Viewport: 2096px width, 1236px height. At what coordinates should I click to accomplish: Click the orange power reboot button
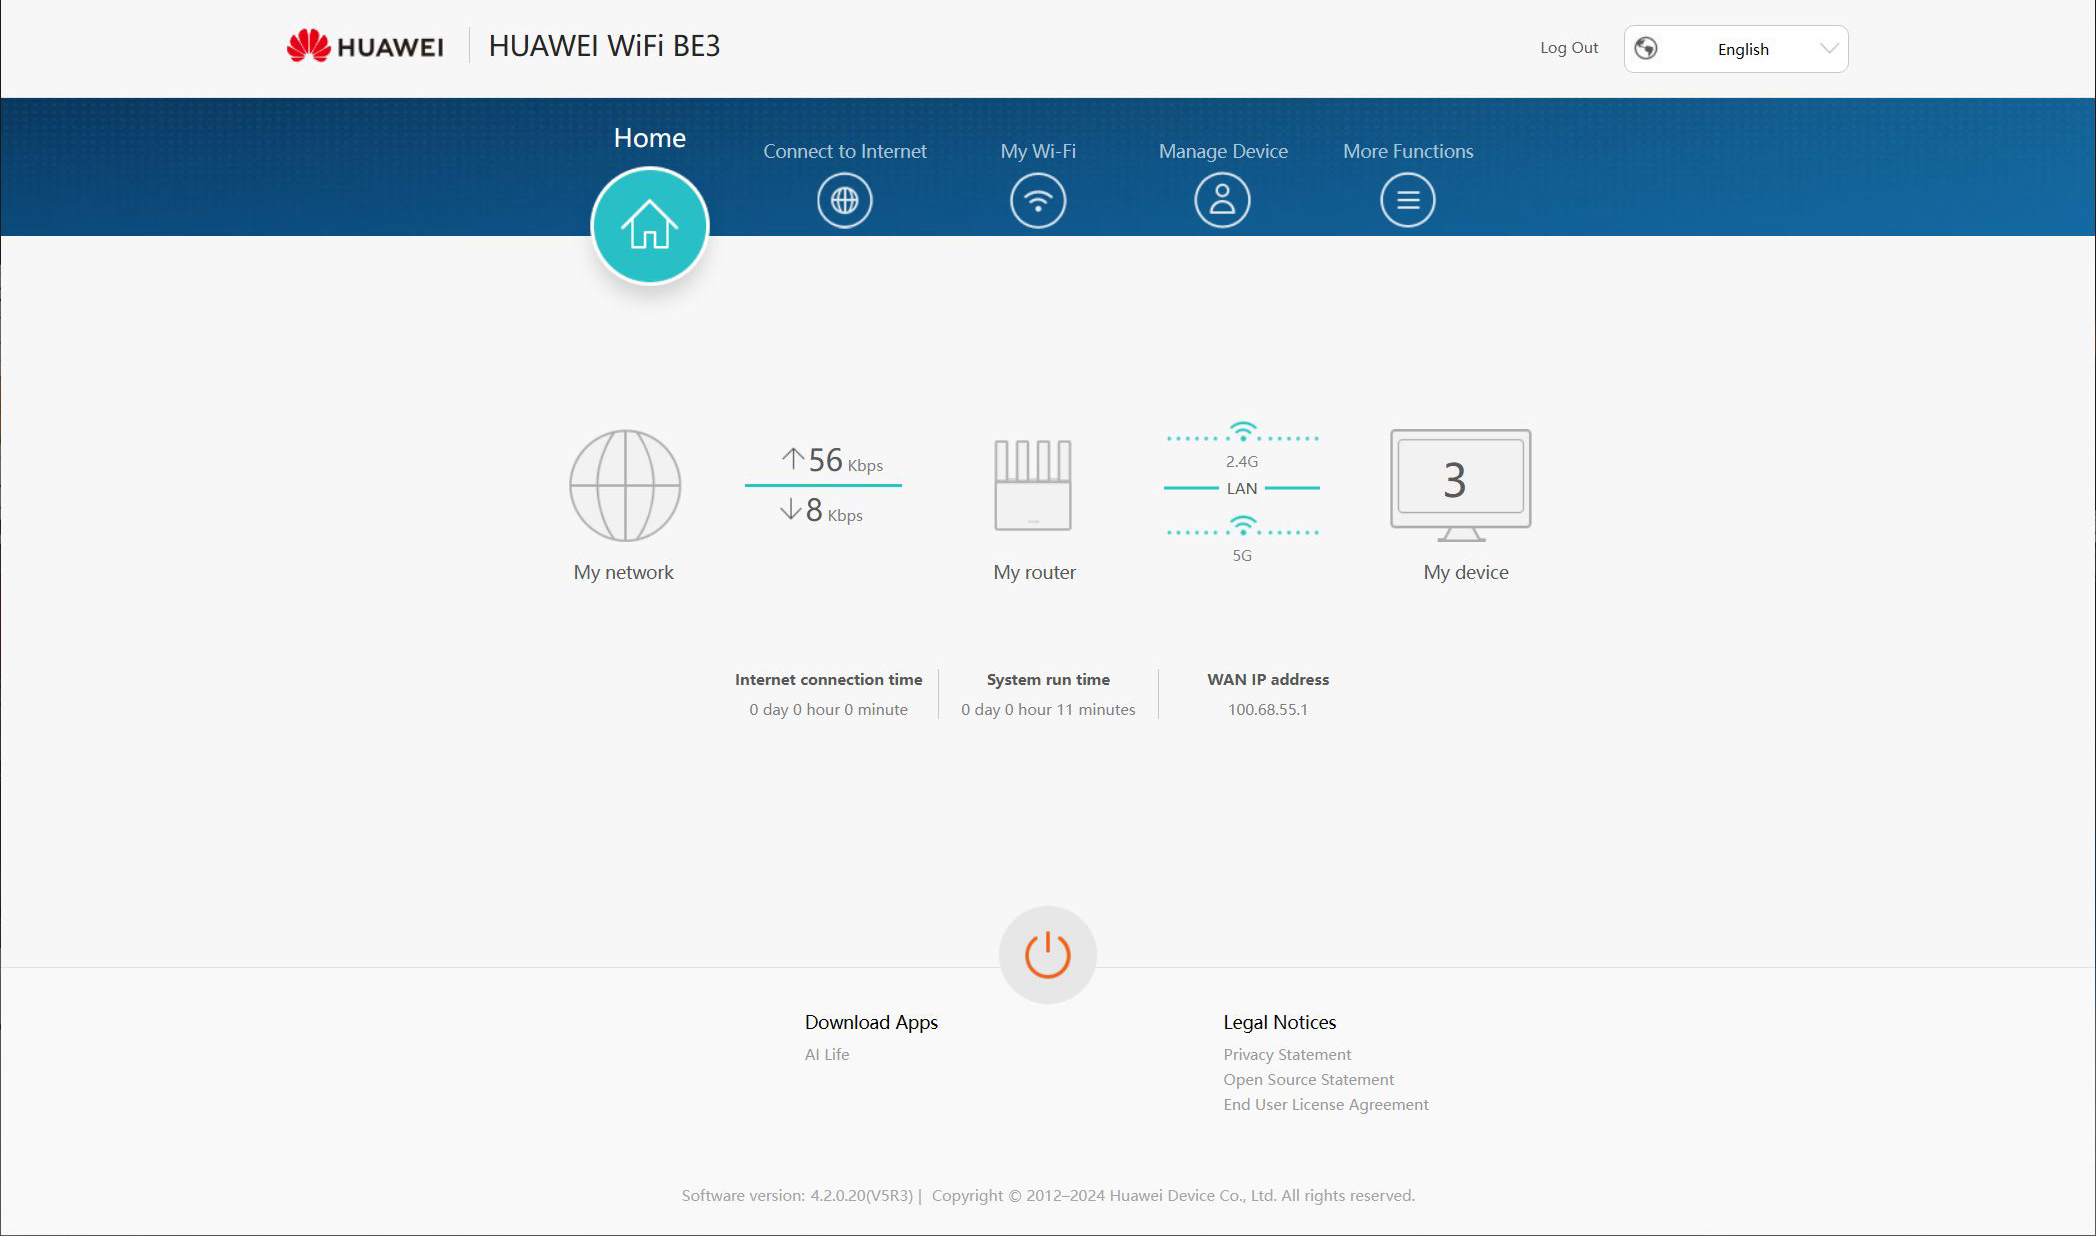[1048, 955]
